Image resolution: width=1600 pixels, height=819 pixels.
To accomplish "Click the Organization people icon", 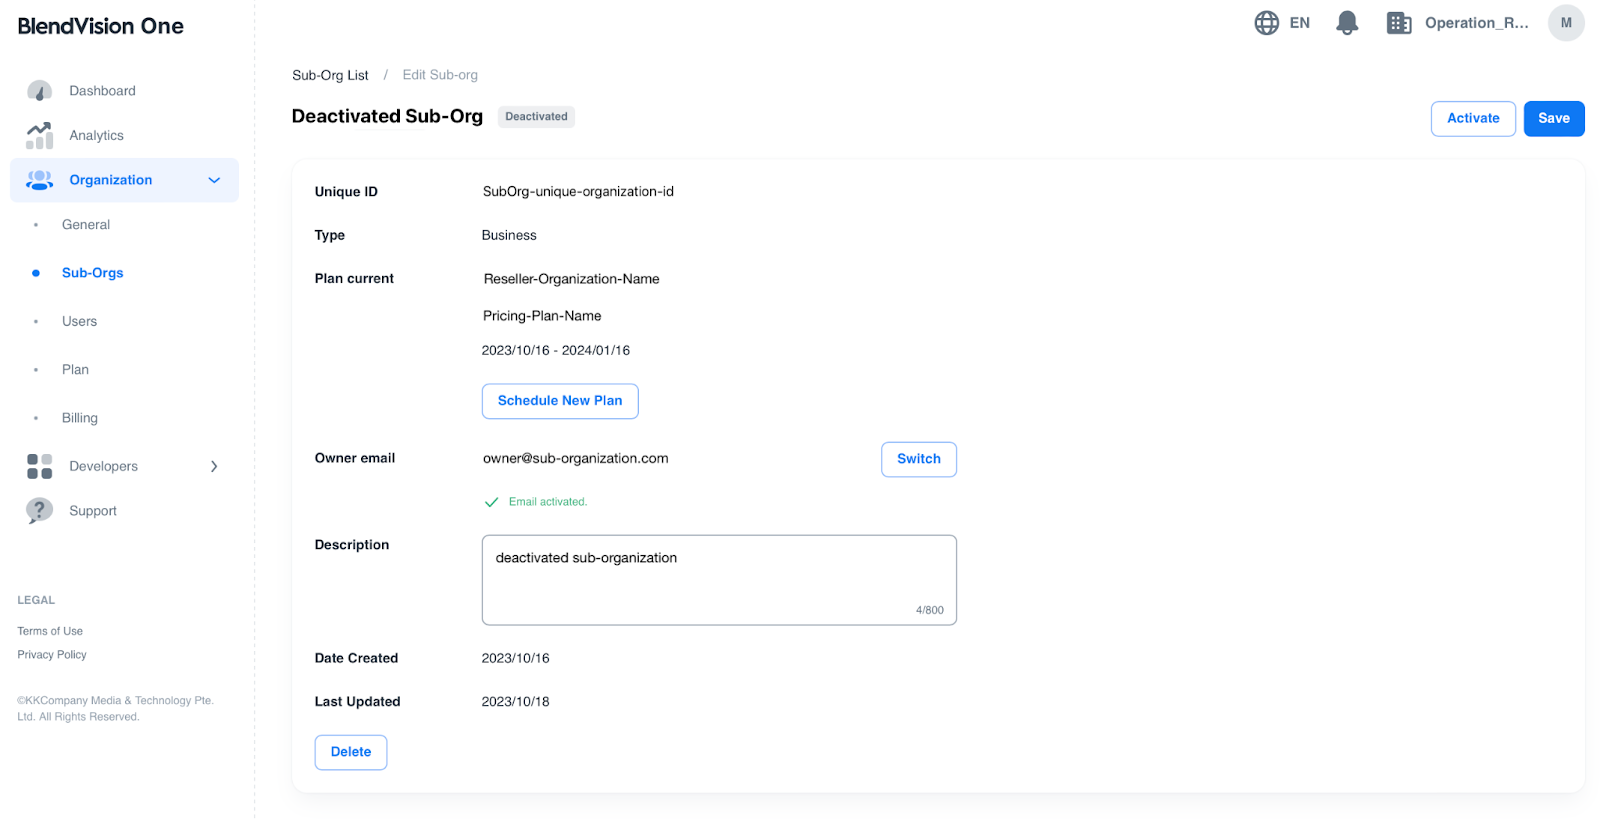I will (39, 180).
